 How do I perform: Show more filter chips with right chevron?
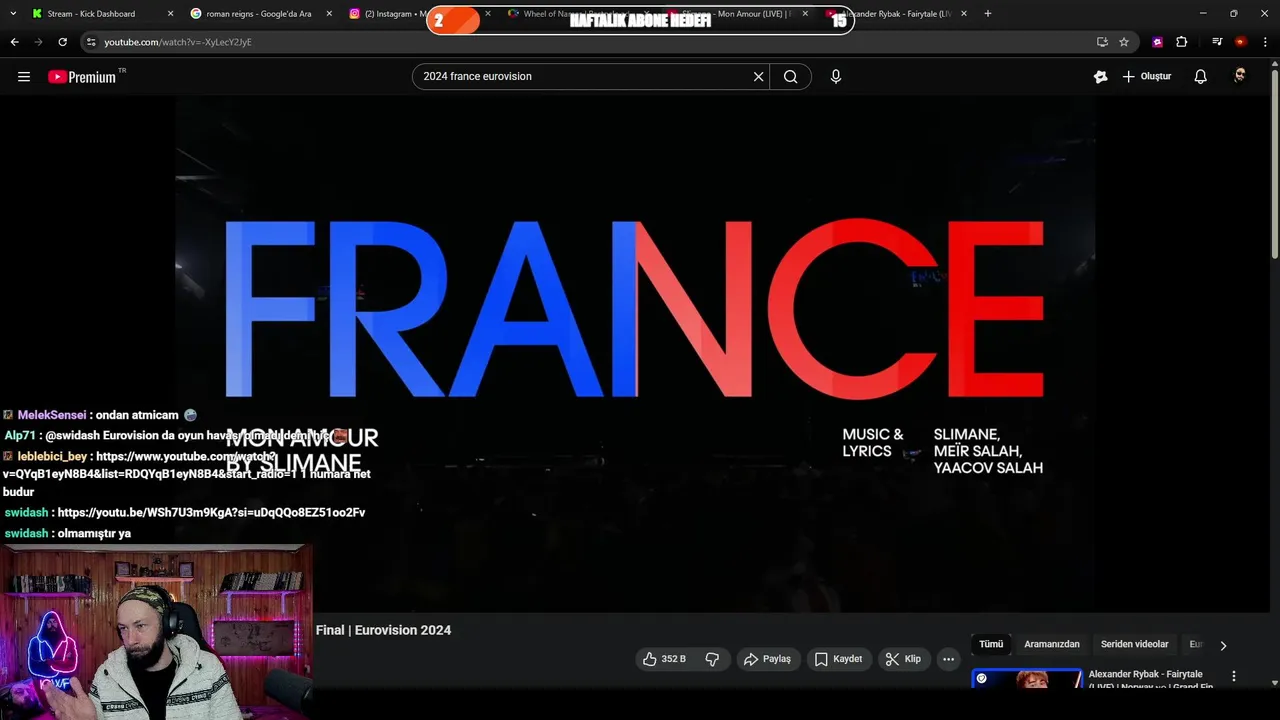pyautogui.click(x=1223, y=646)
